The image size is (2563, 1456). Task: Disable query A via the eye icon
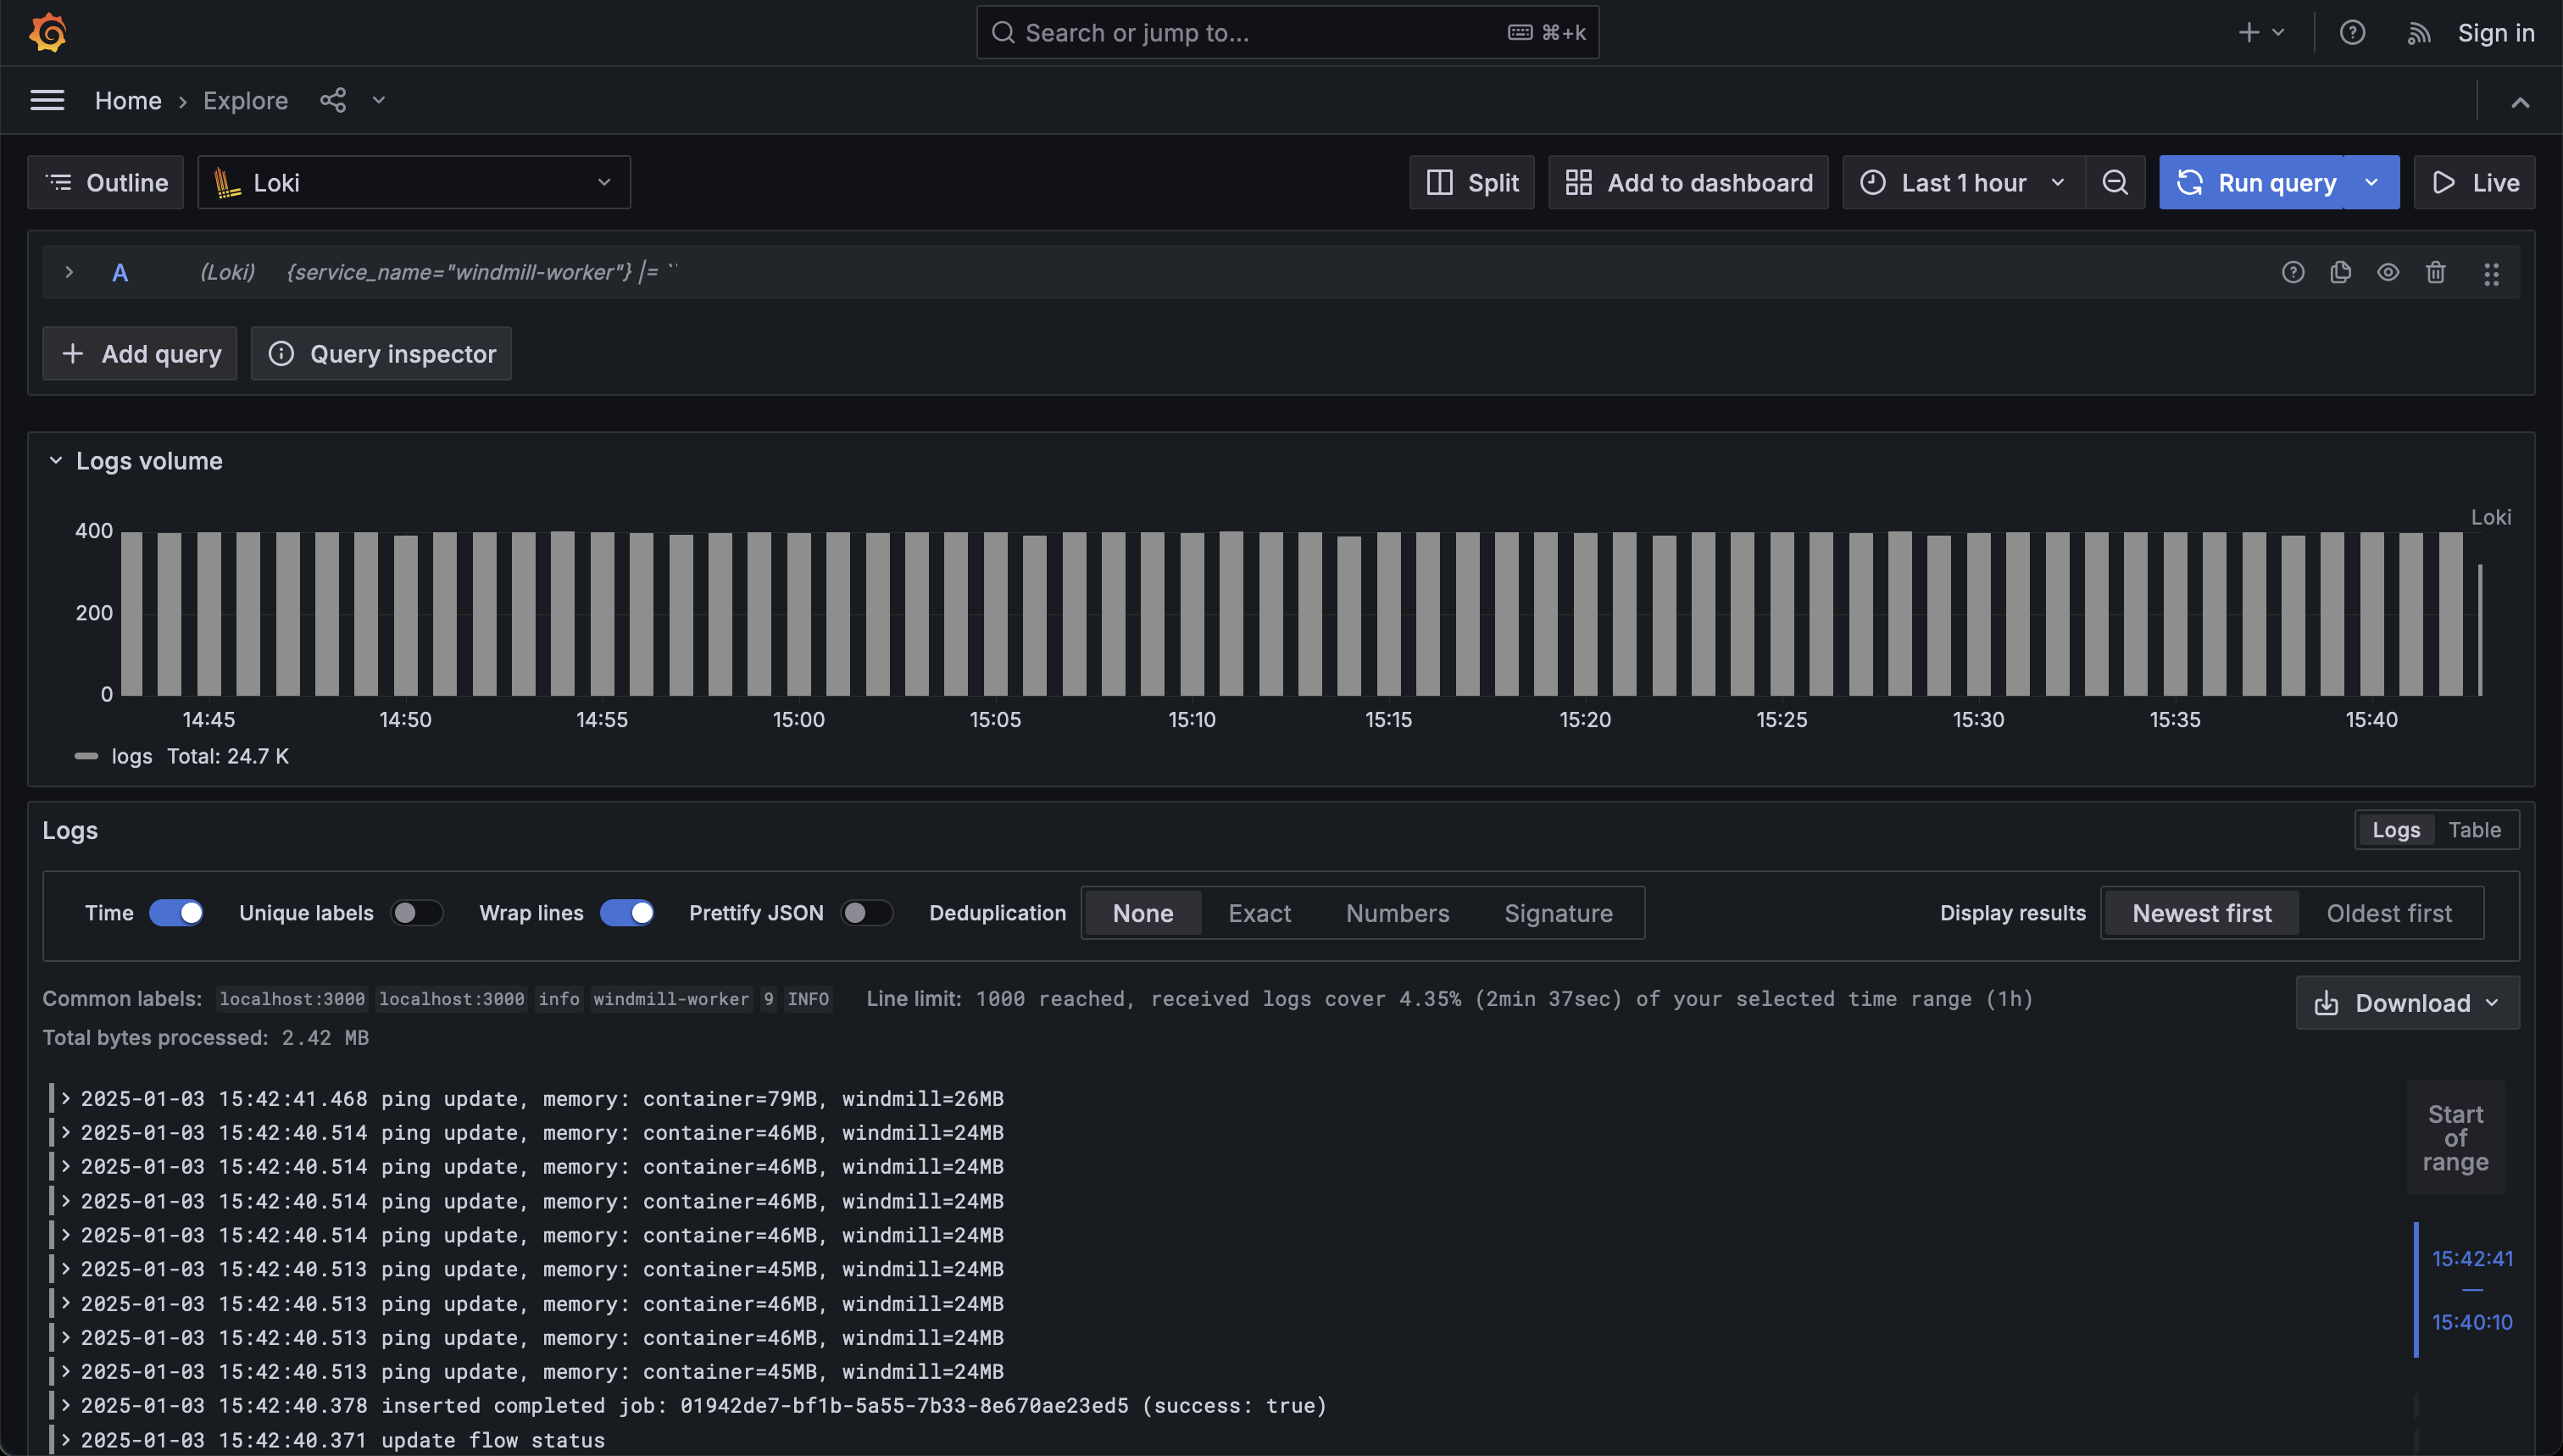(2388, 272)
